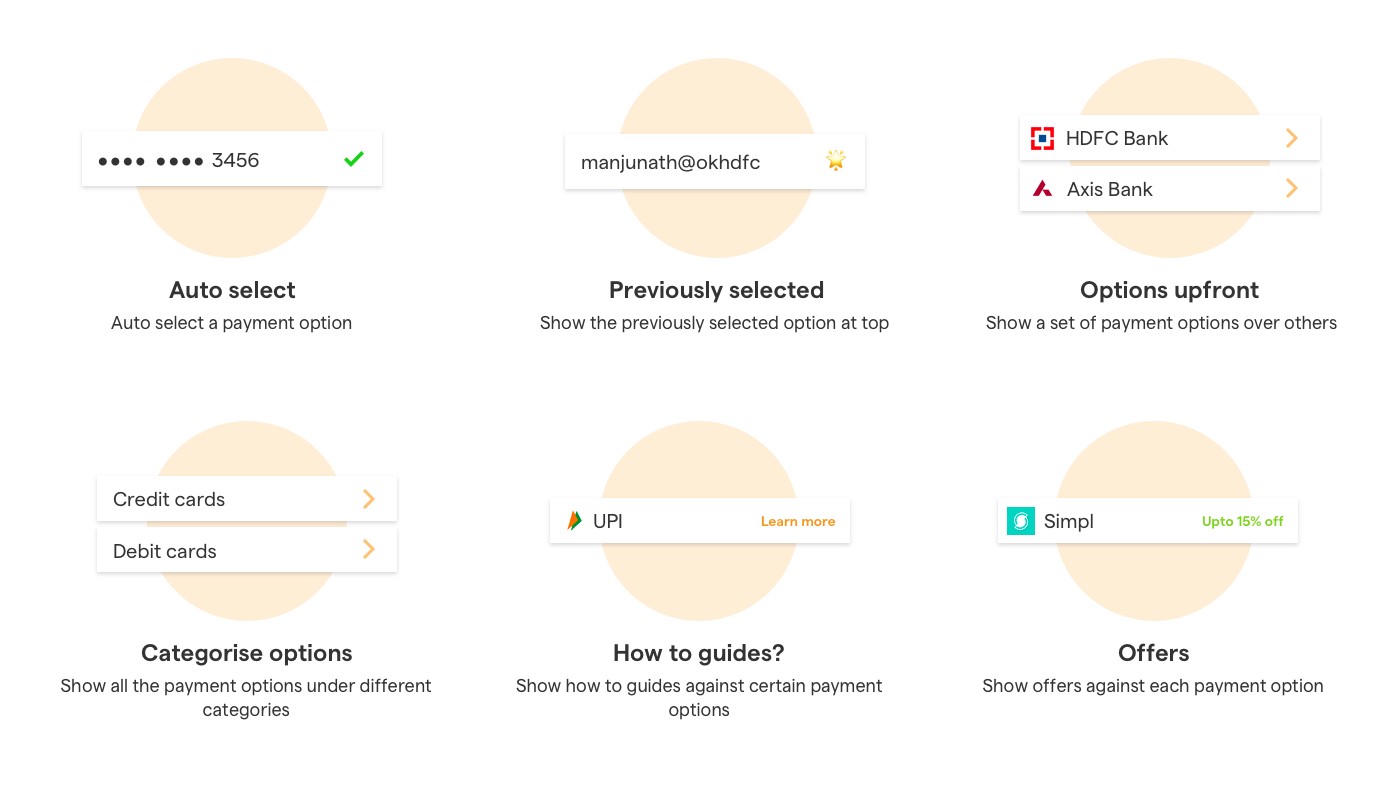Click the Options upfront heading
Viewport: 1400px width, 791px height.
click(1169, 290)
